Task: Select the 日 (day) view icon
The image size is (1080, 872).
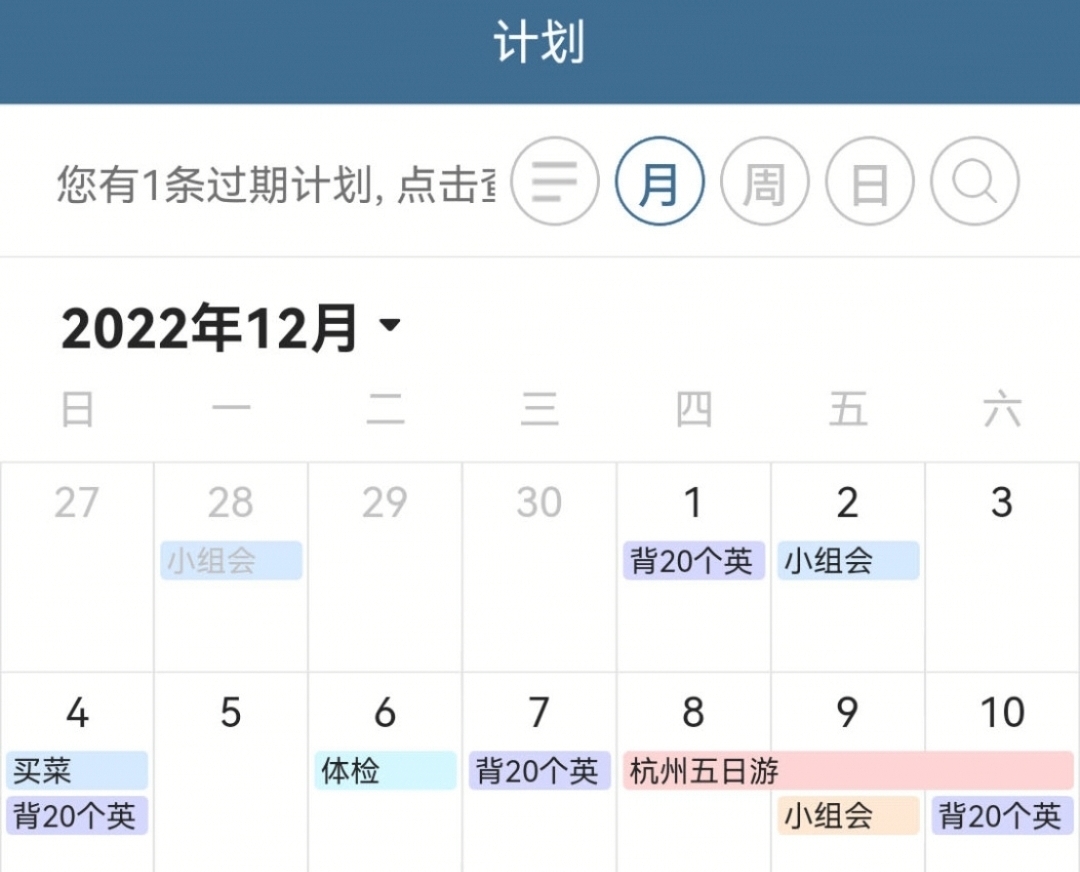Action: click(x=869, y=182)
